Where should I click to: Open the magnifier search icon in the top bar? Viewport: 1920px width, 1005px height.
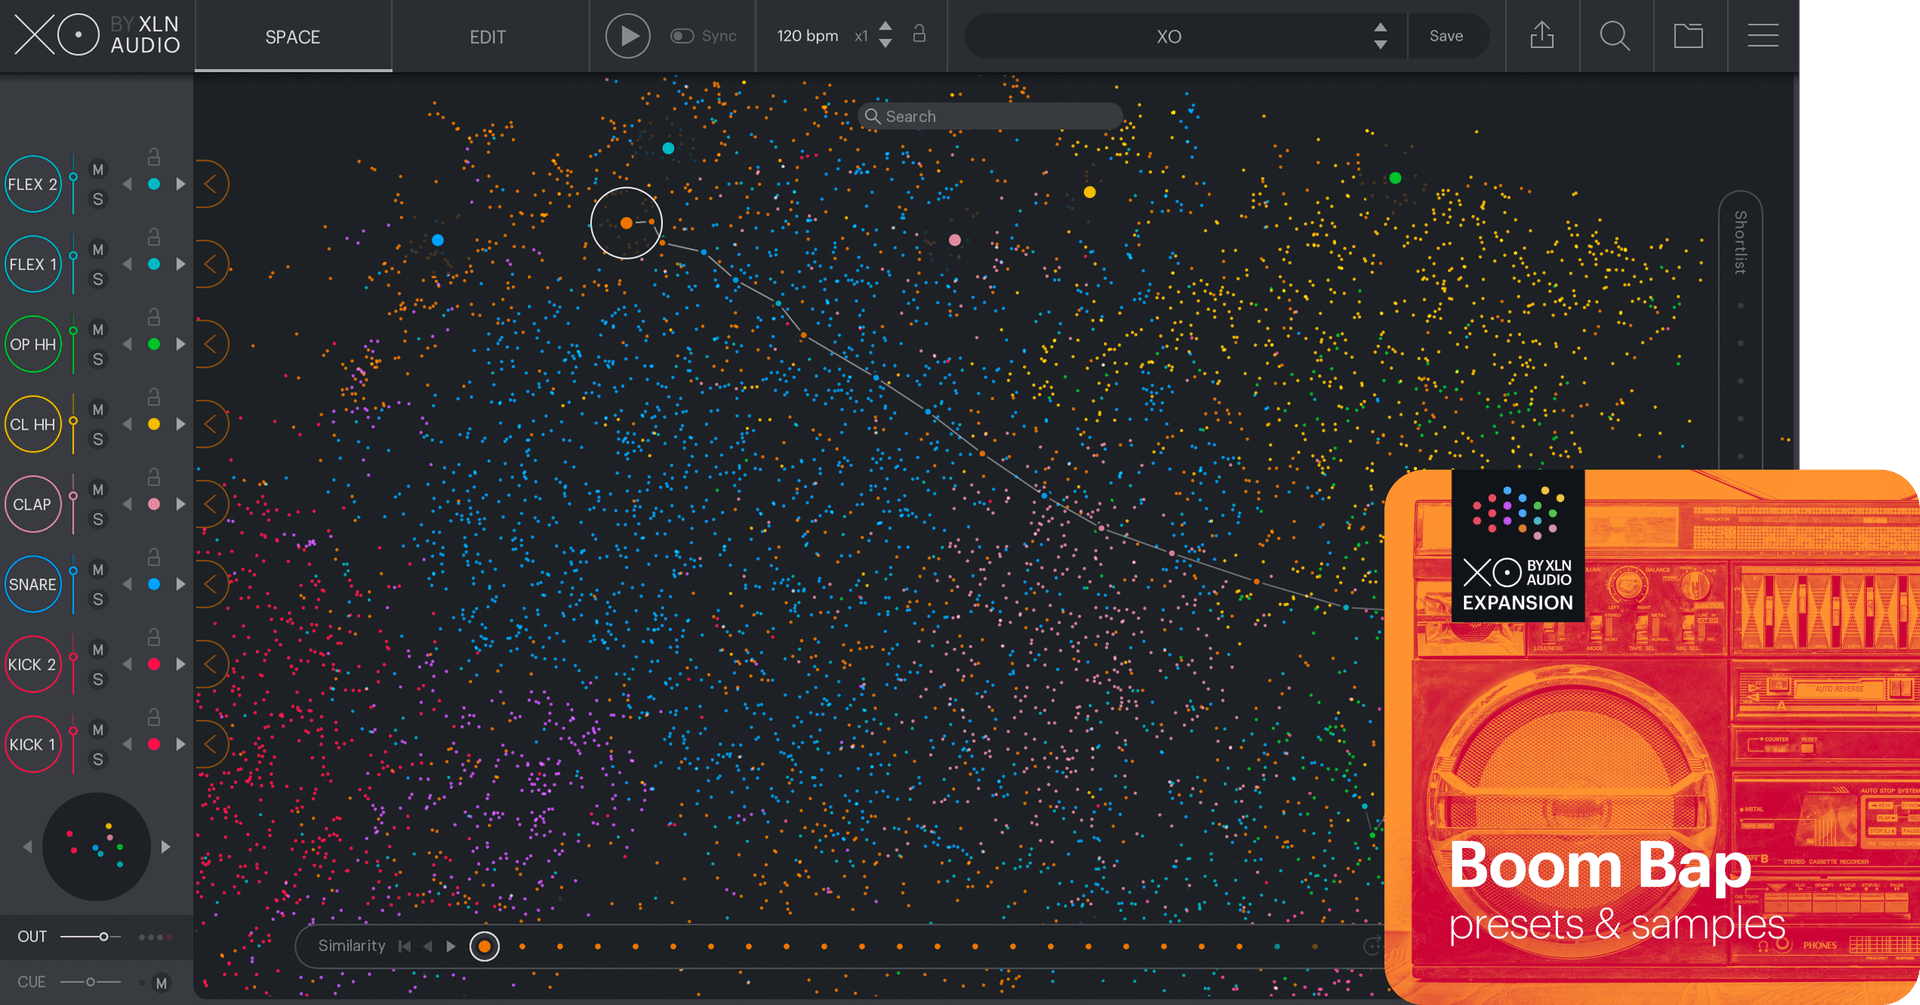pyautogui.click(x=1615, y=36)
